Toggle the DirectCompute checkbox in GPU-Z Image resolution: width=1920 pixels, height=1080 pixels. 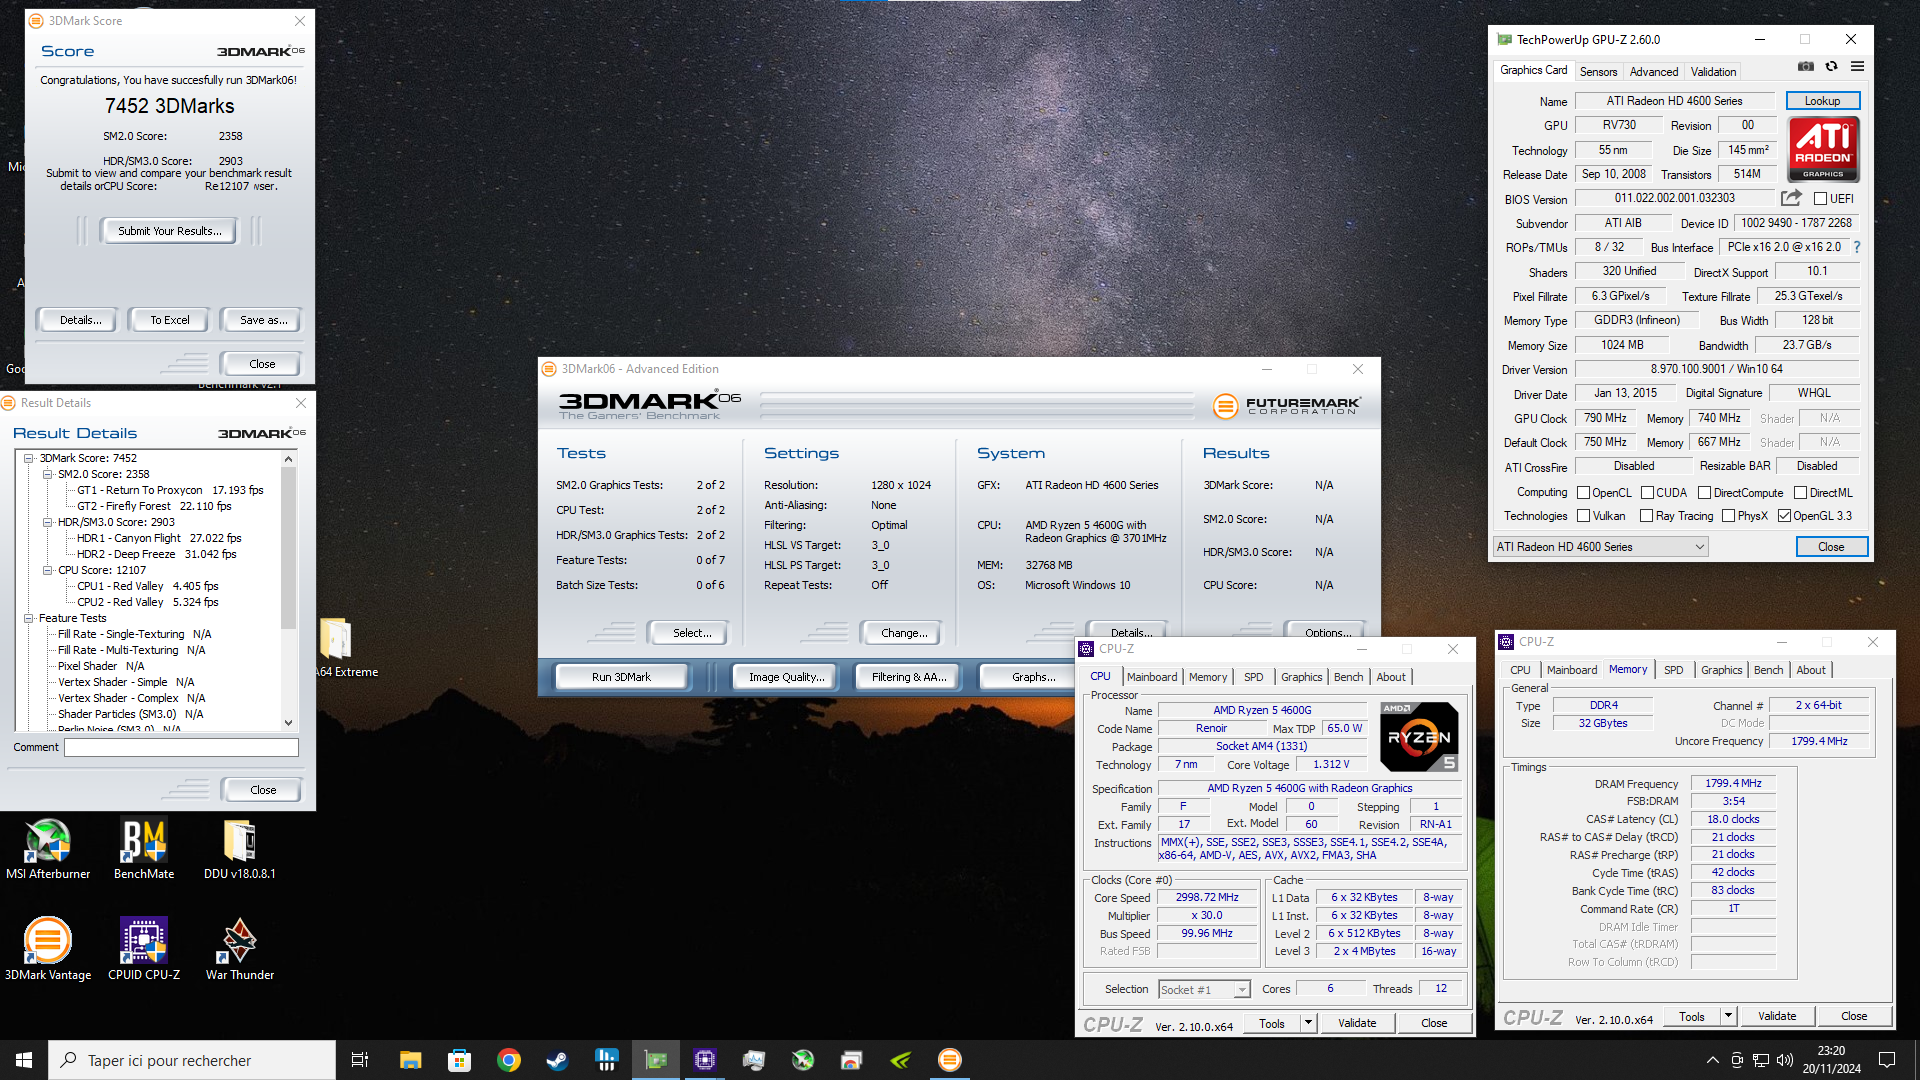[1705, 493]
